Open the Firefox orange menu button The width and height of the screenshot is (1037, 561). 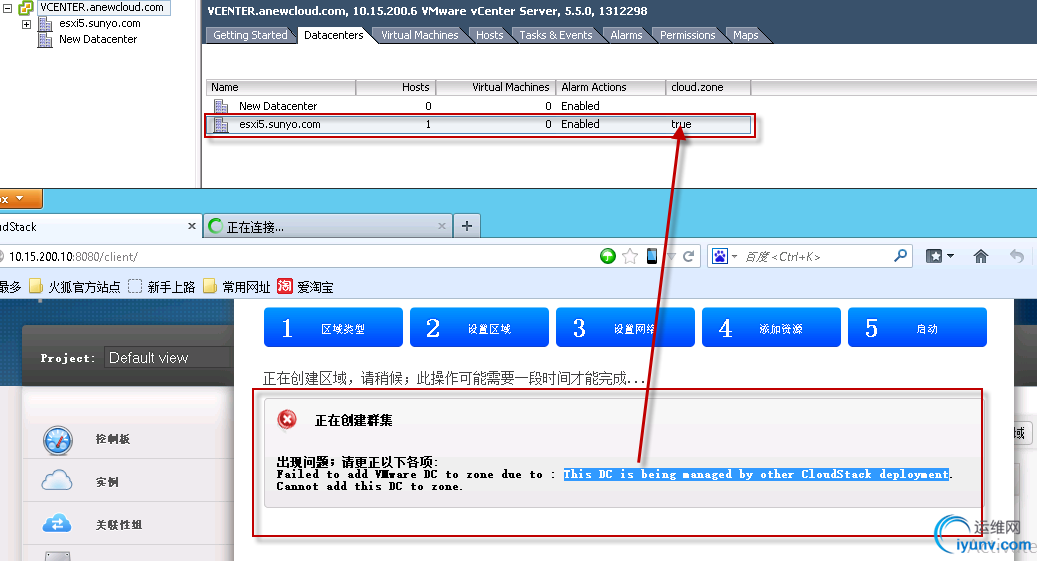(x=20, y=198)
